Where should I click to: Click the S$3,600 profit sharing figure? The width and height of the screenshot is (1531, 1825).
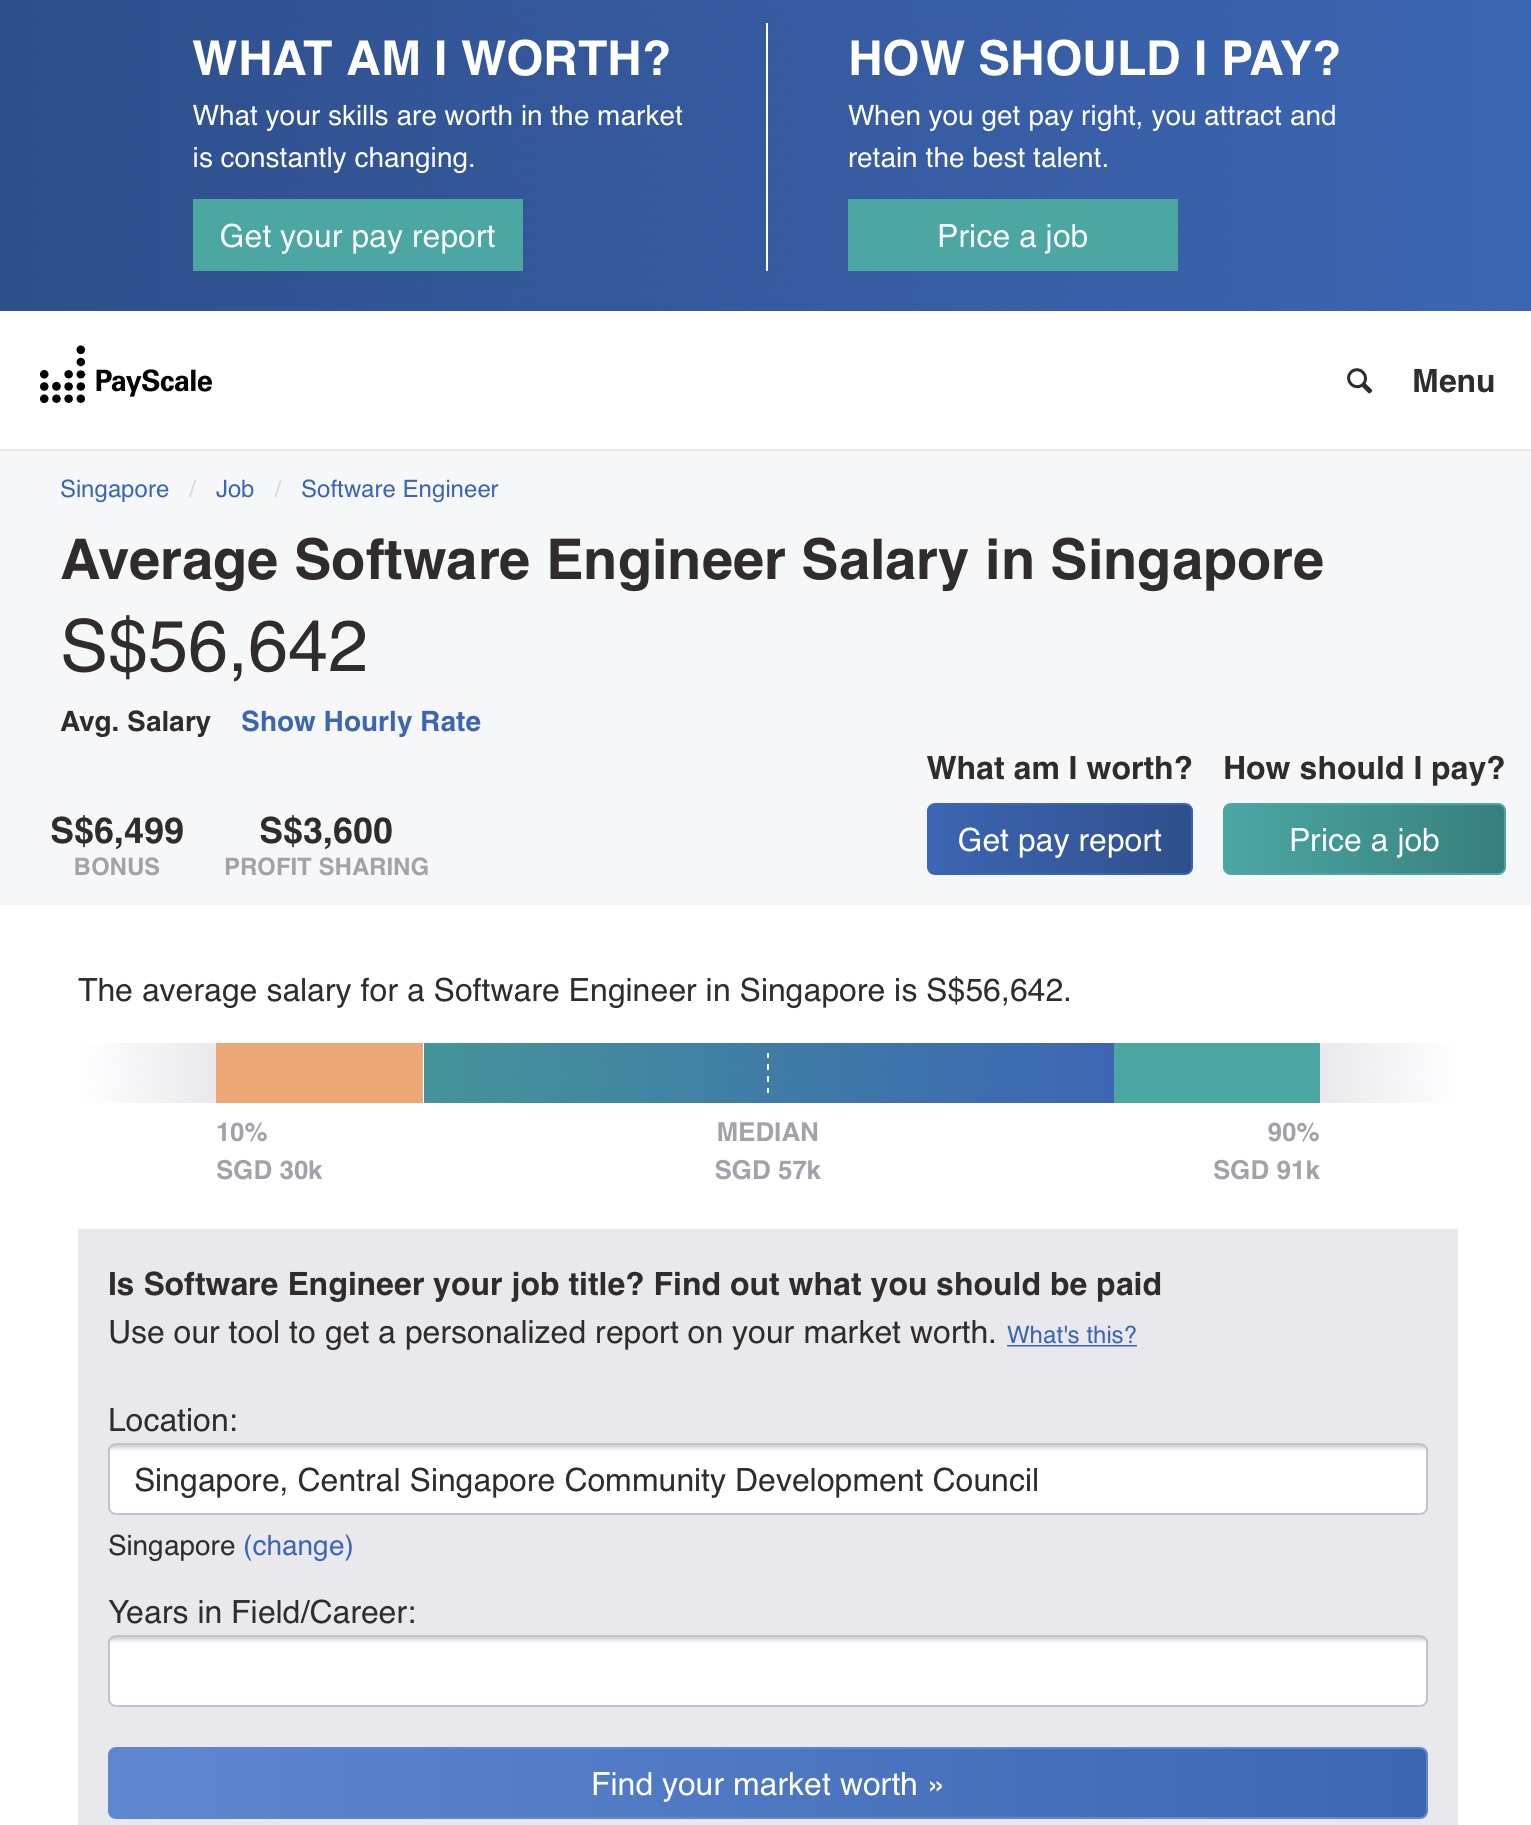click(326, 831)
